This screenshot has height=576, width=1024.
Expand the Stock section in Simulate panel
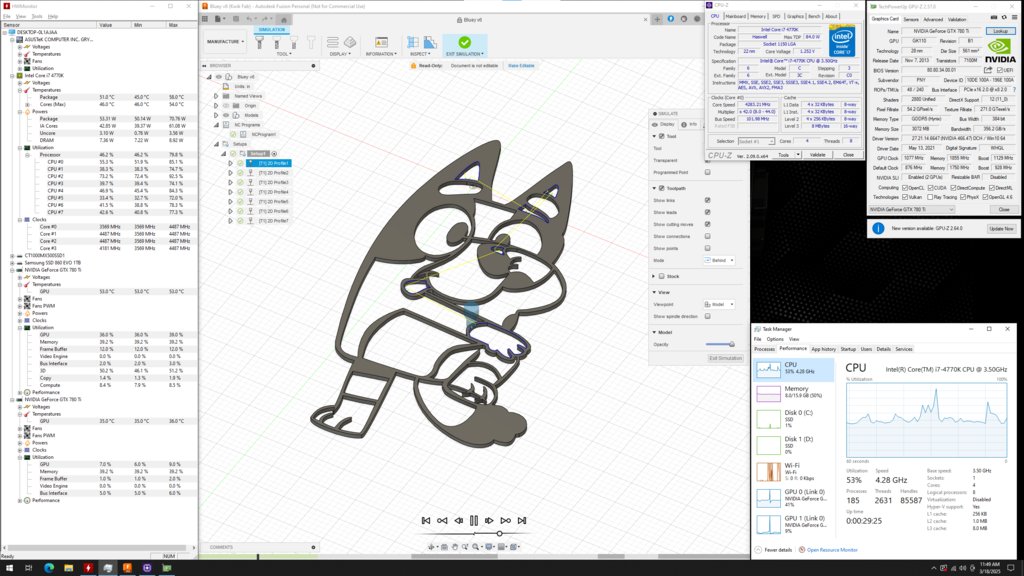coord(654,276)
